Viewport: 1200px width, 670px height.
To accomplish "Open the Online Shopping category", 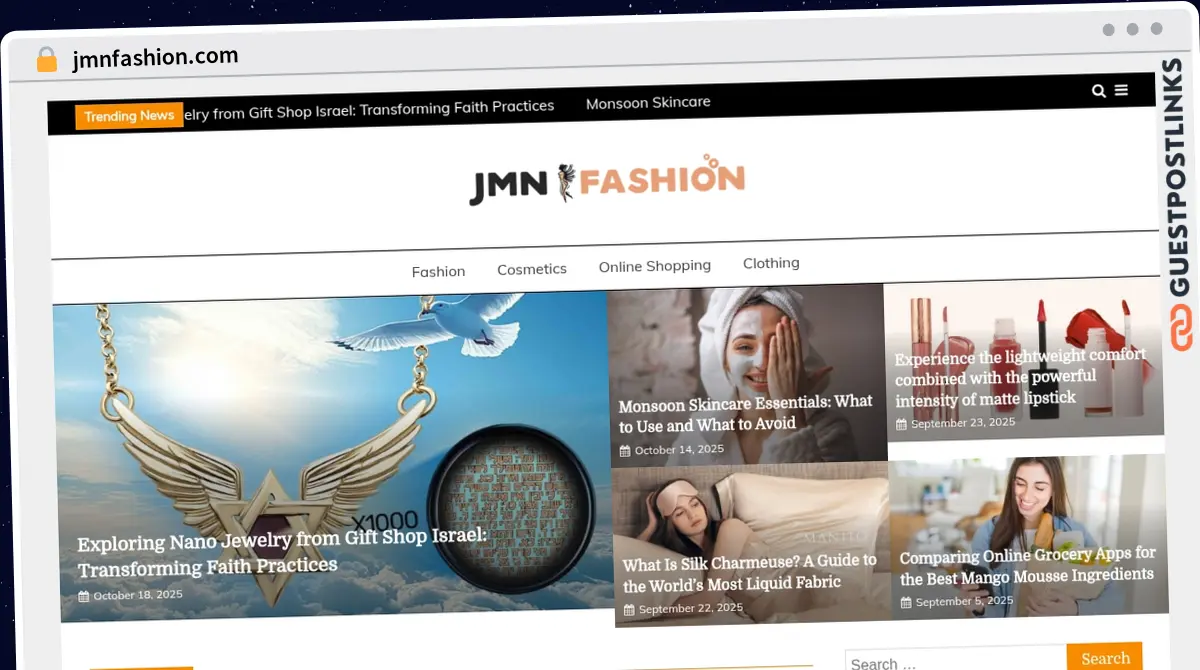I will coord(655,265).
